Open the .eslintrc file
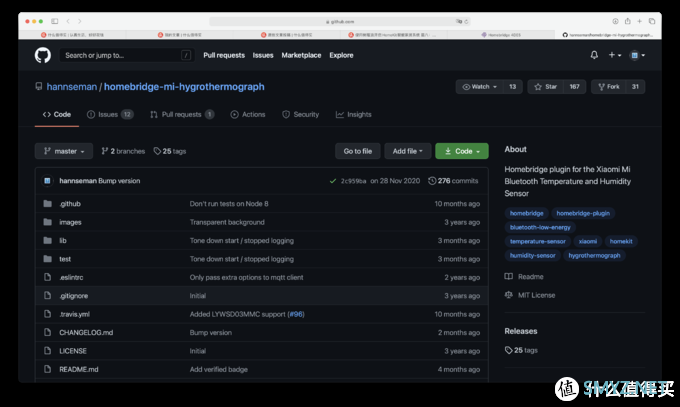Screen dimensions: 680x407 [x=71, y=277]
